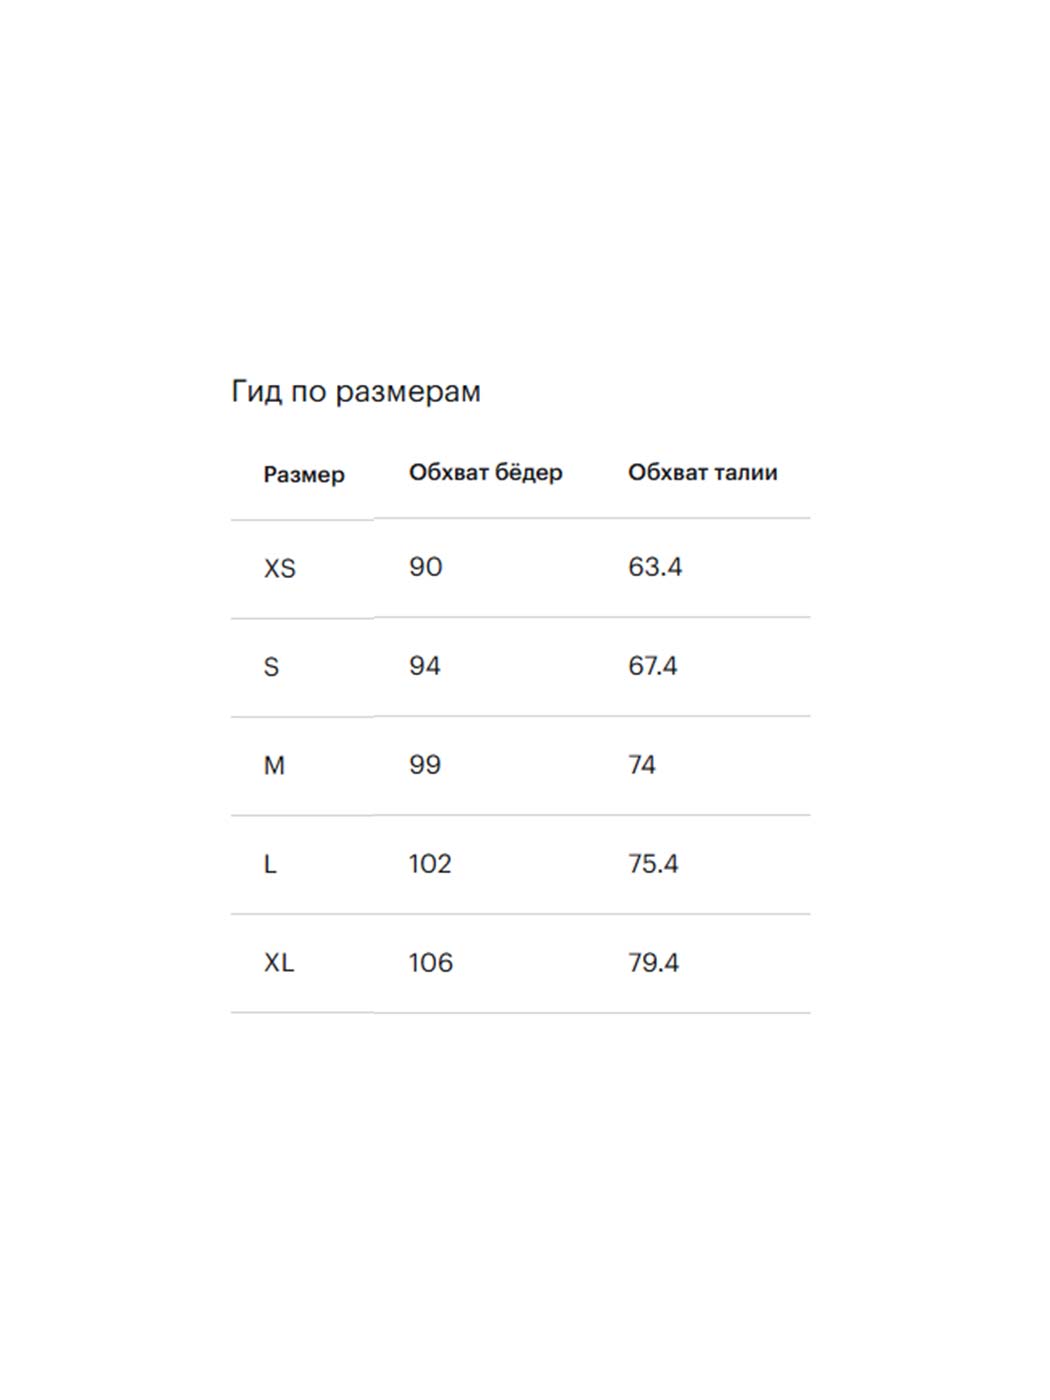This screenshot has width=1050, height=1400.
Task: Click hip value 94 in the table
Action: point(424,666)
